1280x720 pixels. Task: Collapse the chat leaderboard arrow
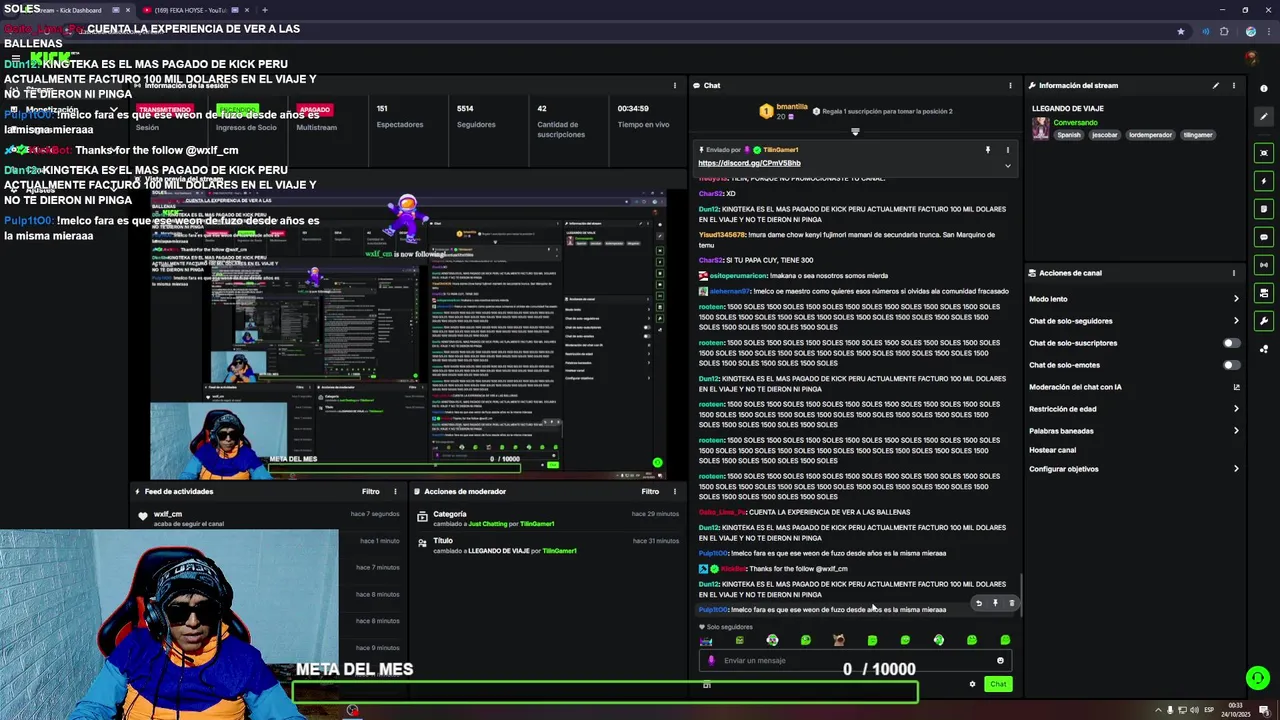coord(855,131)
